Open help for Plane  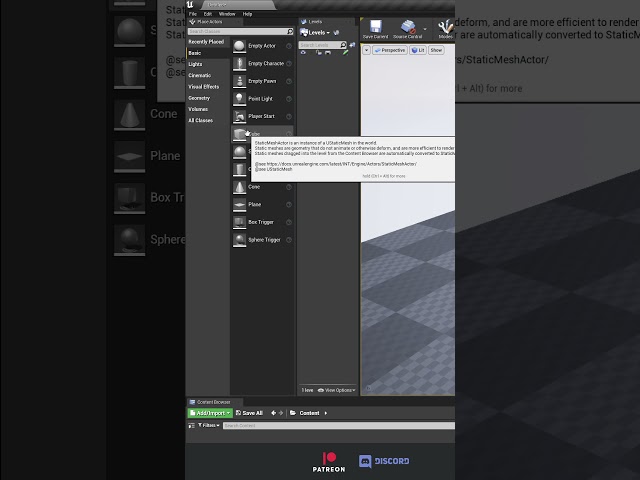click(289, 204)
